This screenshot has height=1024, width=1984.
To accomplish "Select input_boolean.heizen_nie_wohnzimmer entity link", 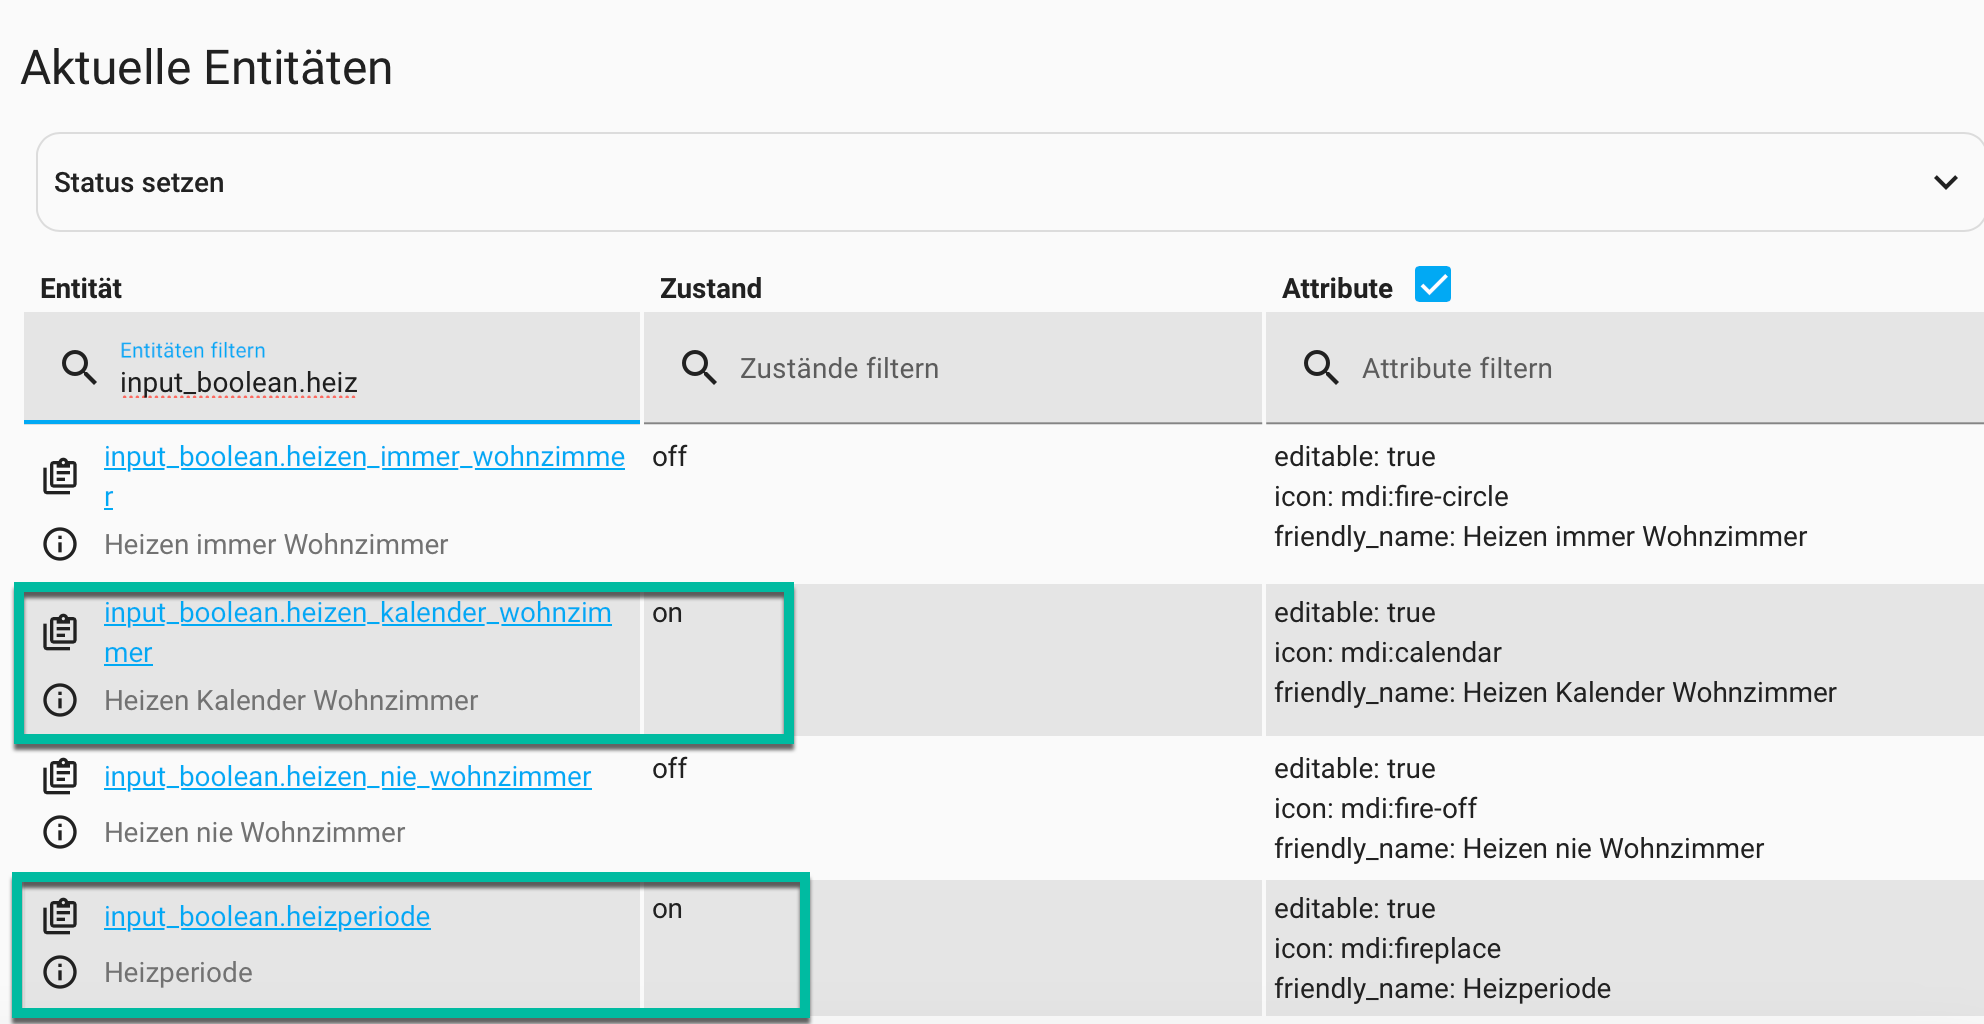I will click(x=347, y=777).
